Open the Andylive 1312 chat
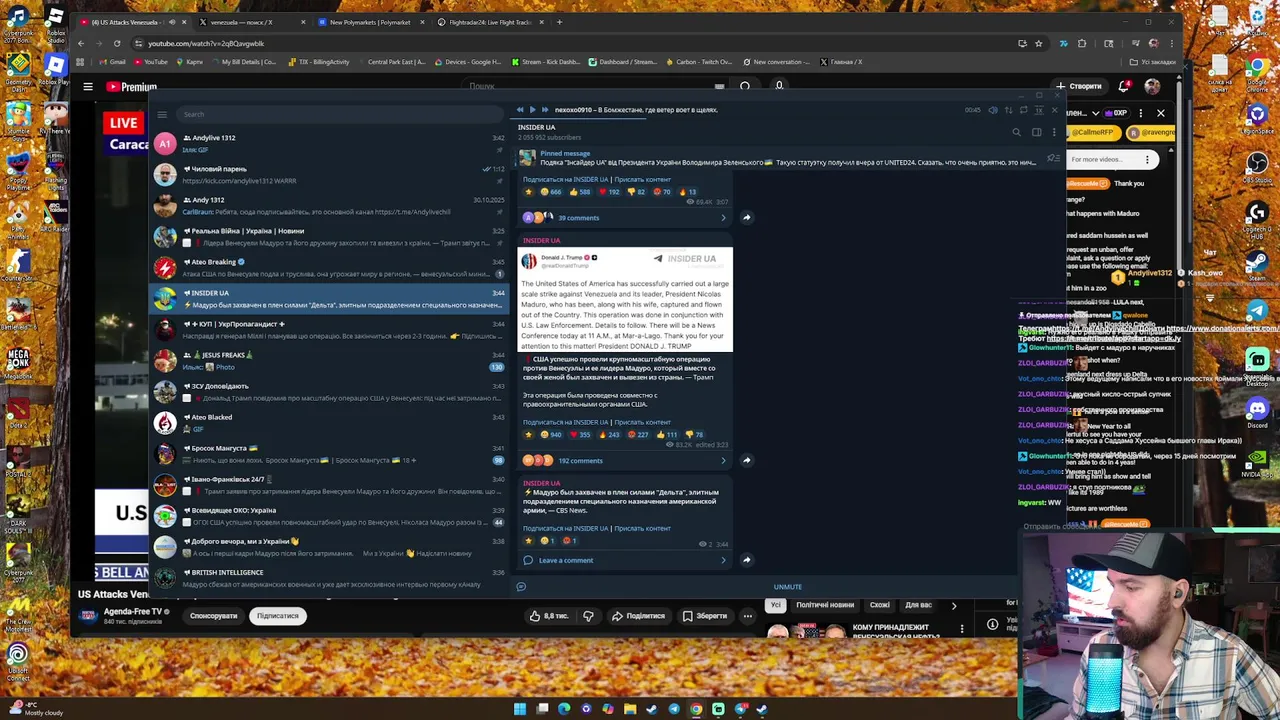Screen dimensions: 1280x720 pos(330,144)
